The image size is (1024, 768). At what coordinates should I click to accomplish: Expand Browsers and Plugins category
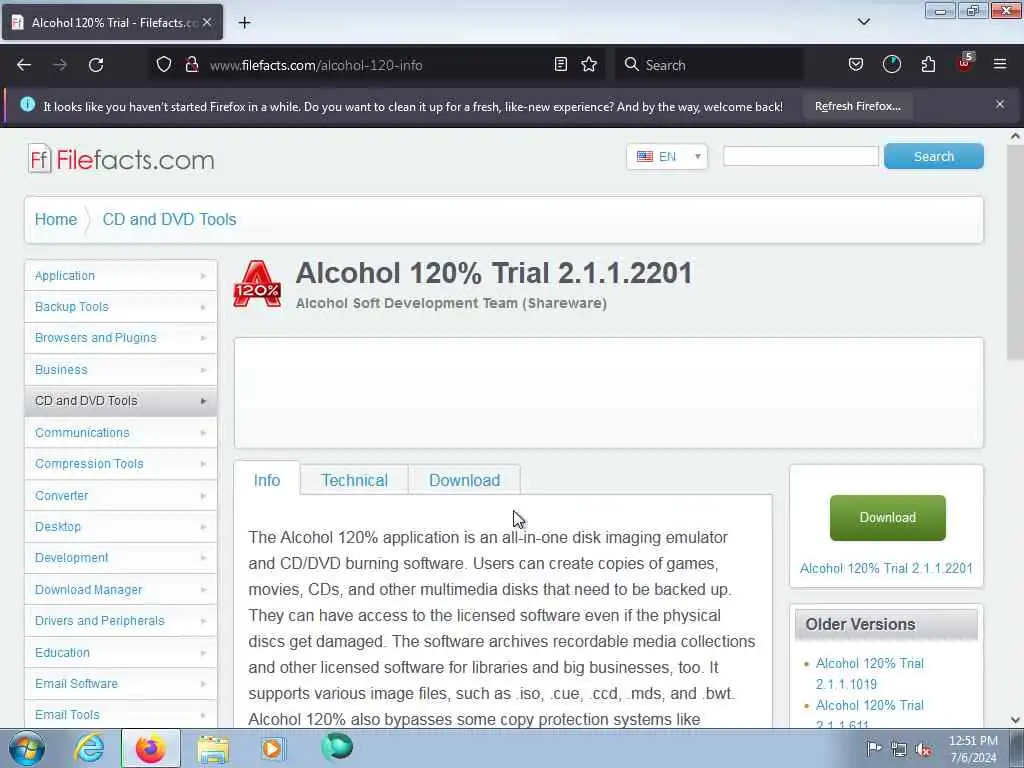tap(121, 338)
